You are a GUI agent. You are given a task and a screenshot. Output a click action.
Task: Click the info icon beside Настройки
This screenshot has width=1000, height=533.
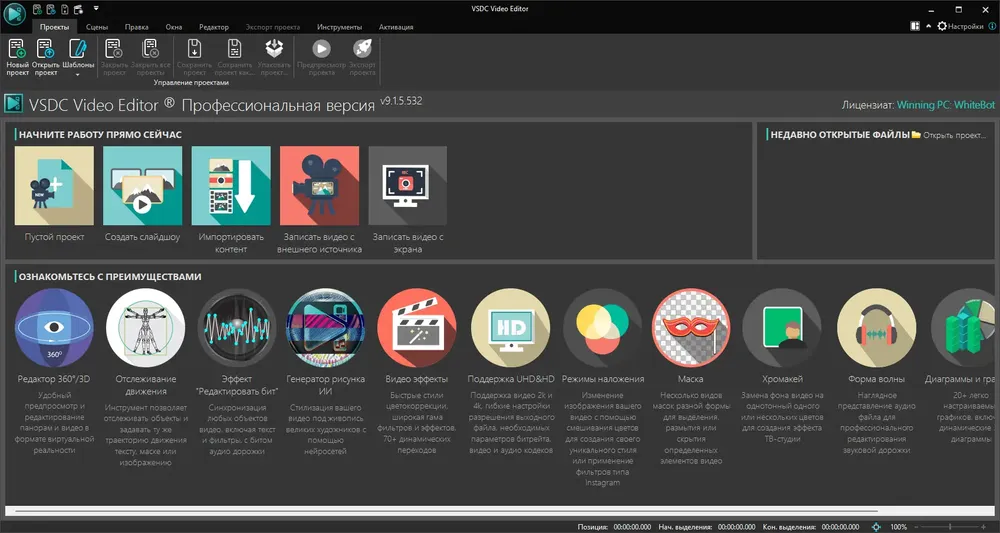click(x=992, y=26)
